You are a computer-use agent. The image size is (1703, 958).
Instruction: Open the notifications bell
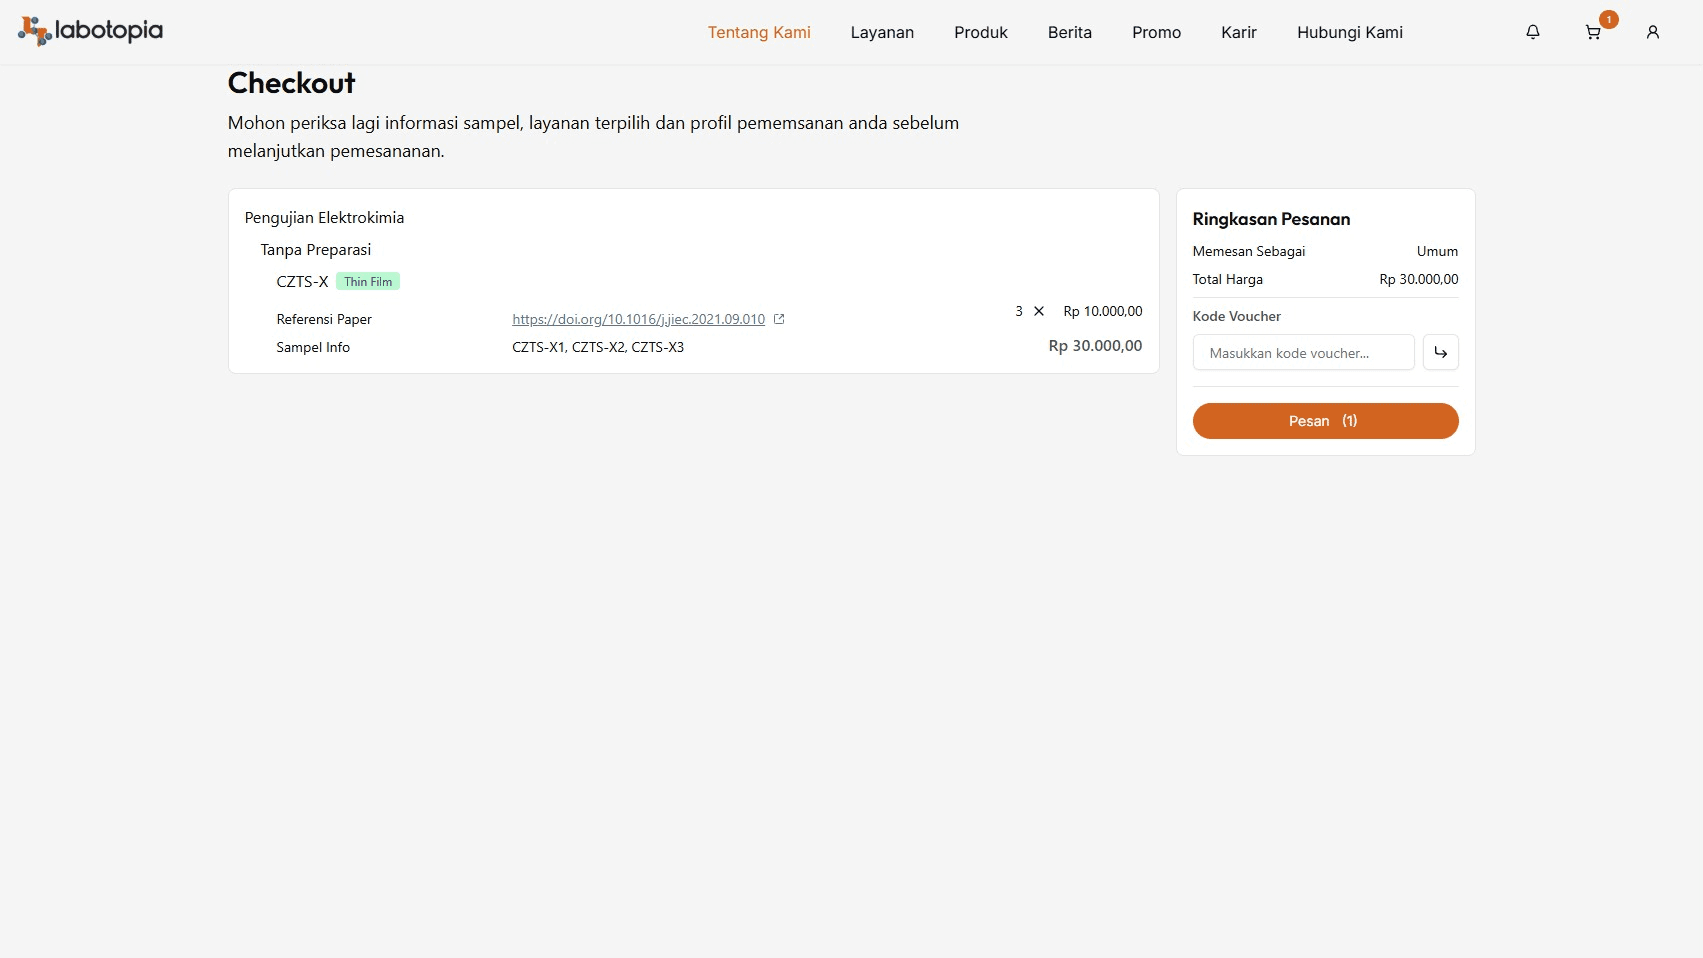click(1532, 32)
